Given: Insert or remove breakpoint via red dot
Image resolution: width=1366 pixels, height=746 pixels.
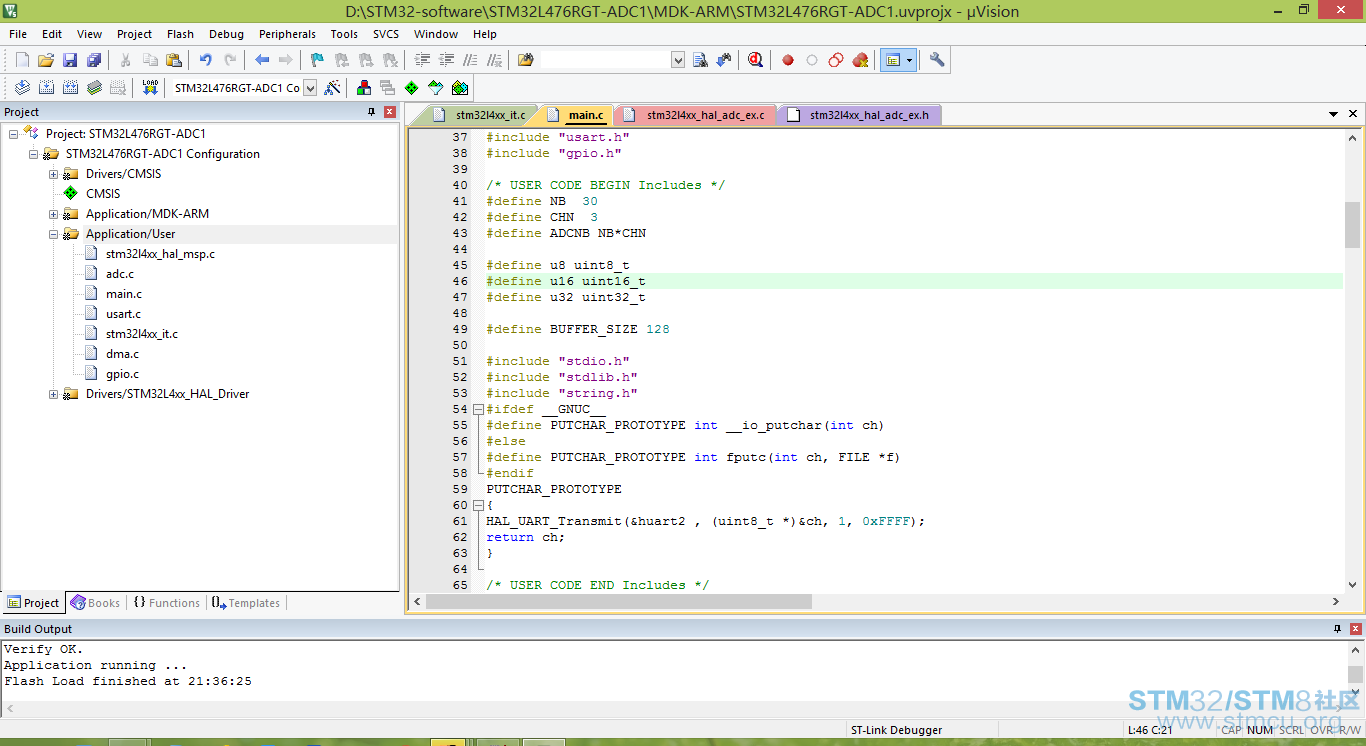Looking at the screenshot, I should coord(788,60).
